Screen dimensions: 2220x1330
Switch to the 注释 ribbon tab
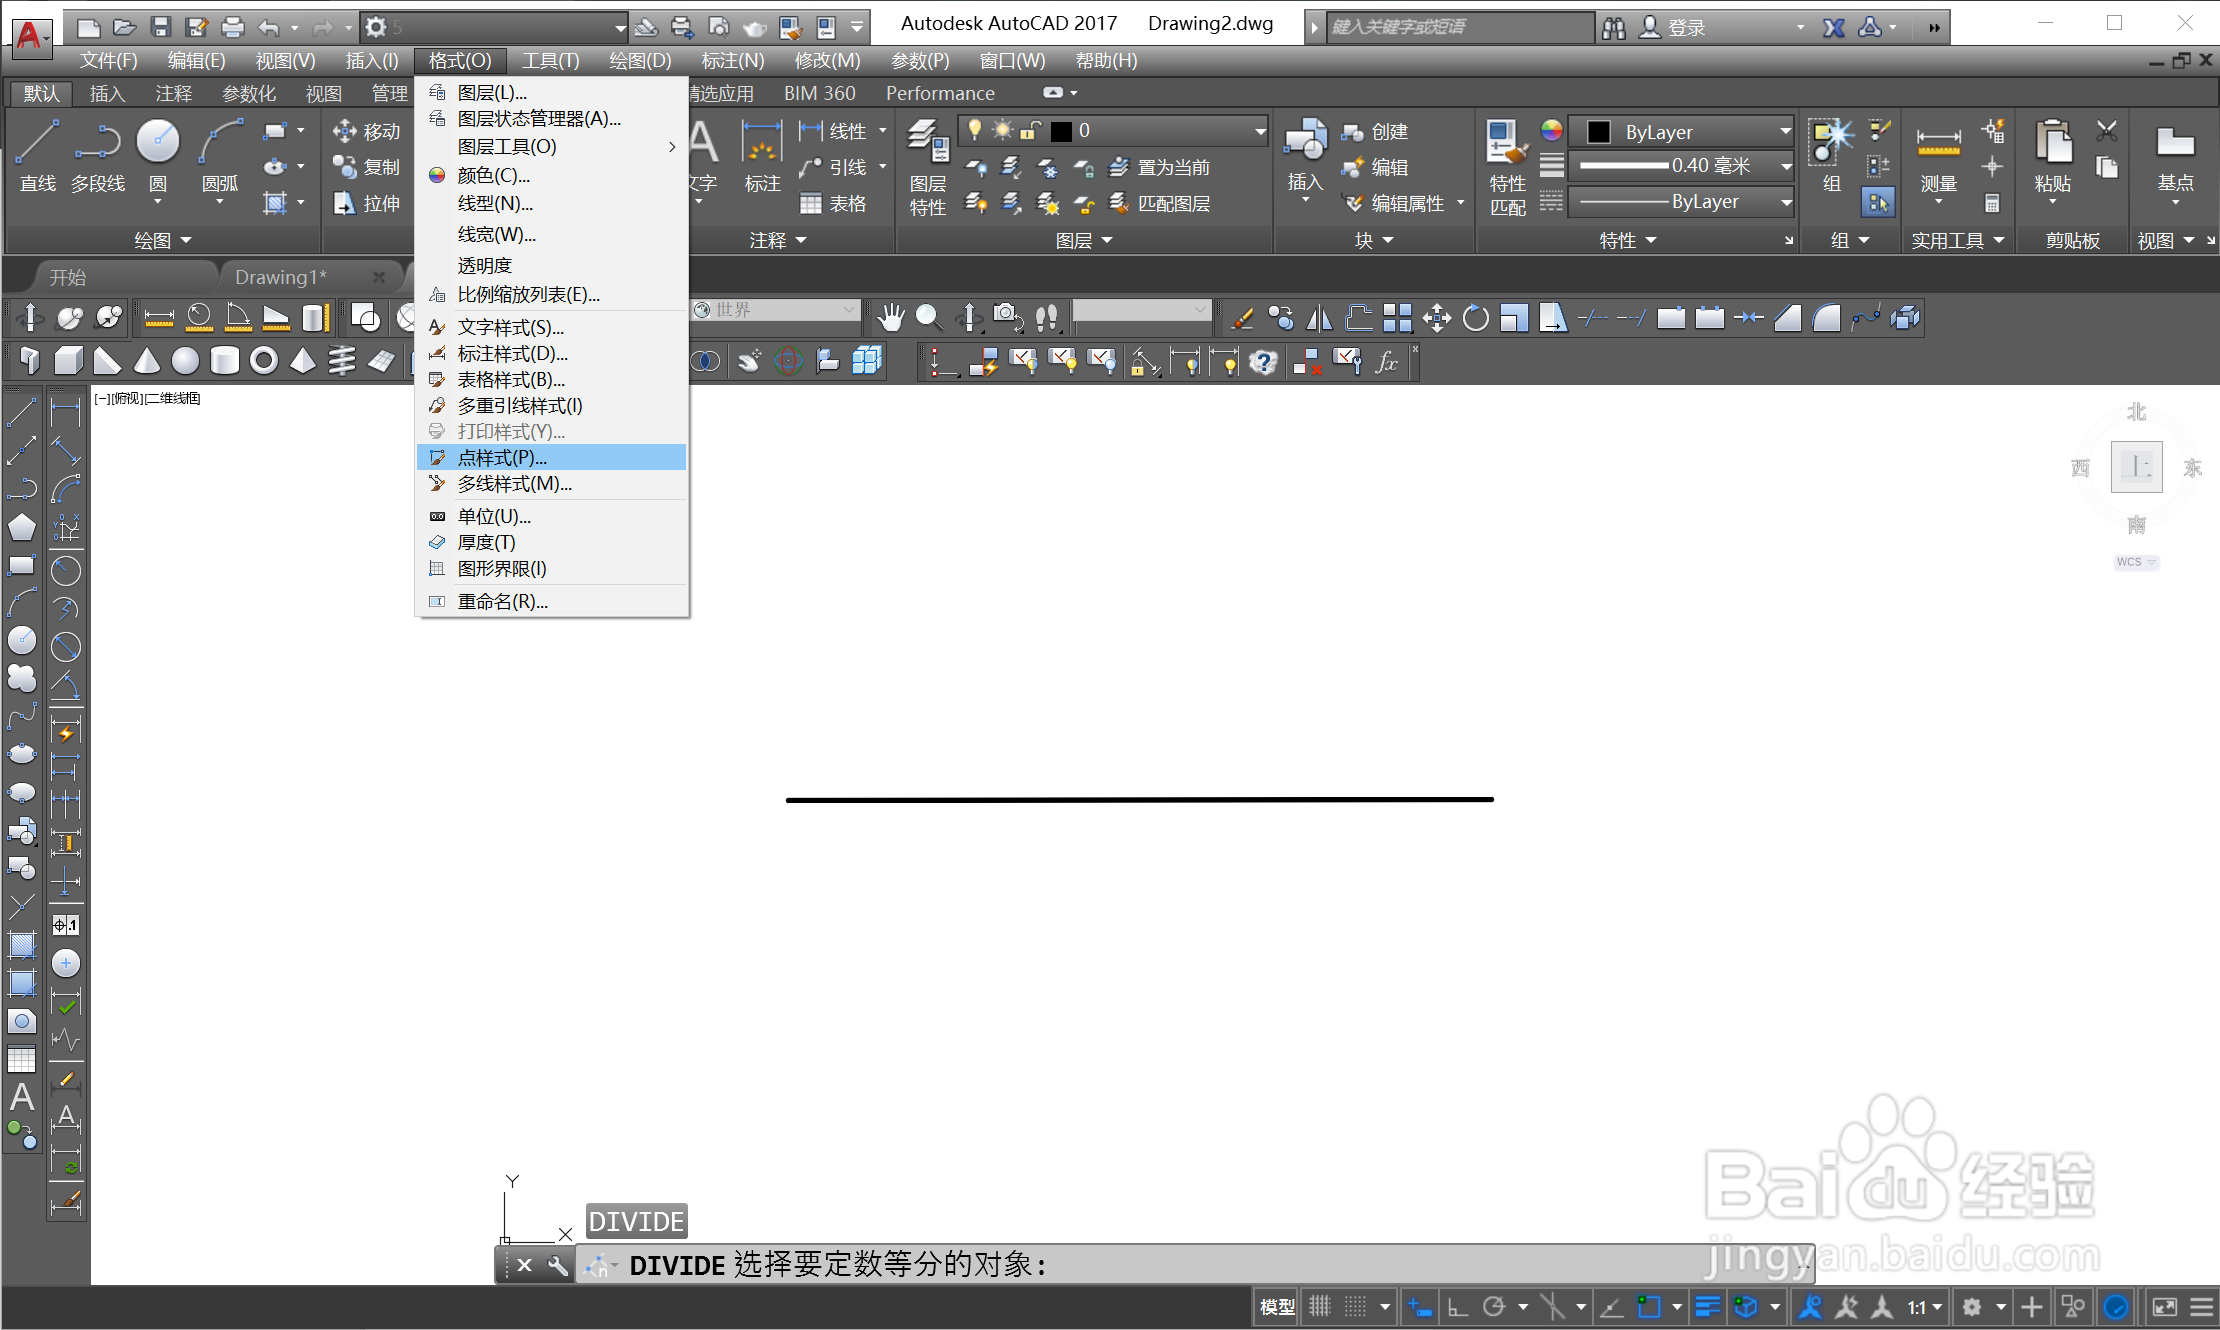[173, 93]
